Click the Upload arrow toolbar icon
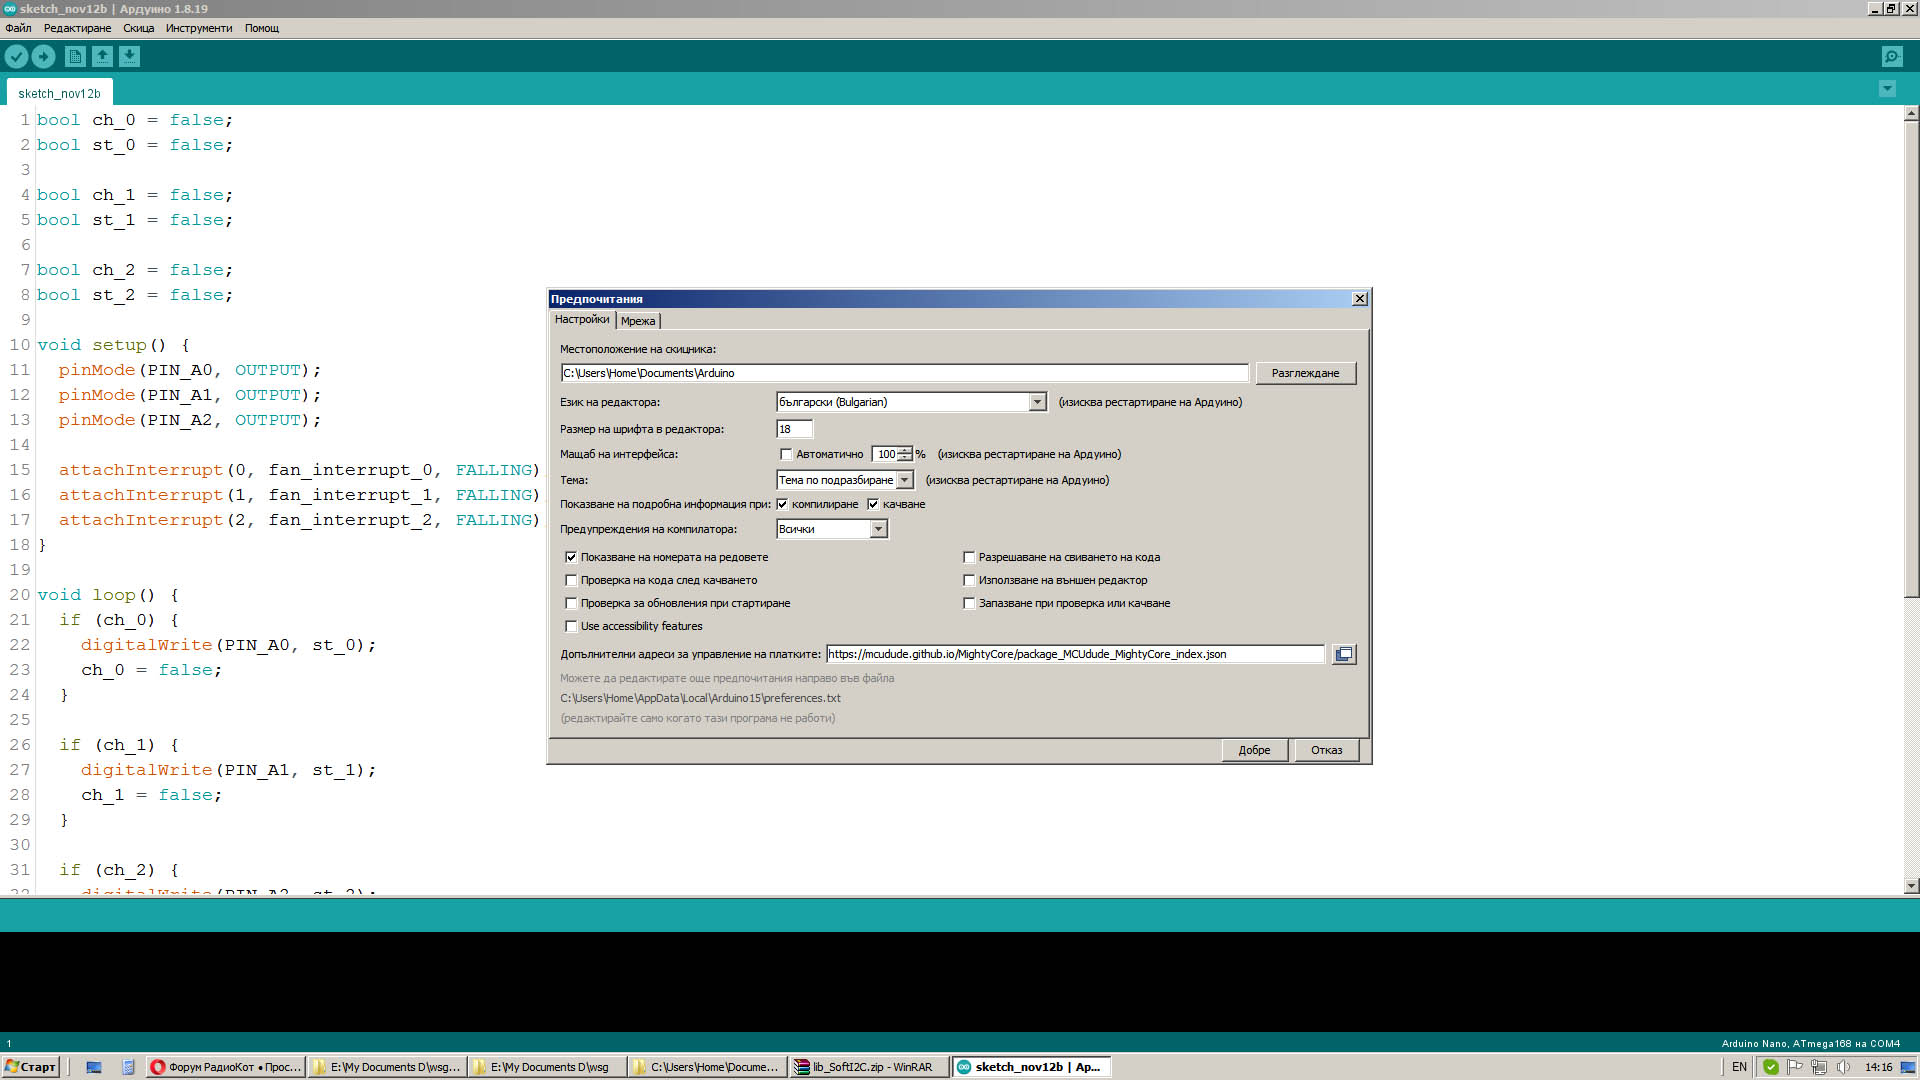The height and width of the screenshot is (1080, 1920). point(44,57)
